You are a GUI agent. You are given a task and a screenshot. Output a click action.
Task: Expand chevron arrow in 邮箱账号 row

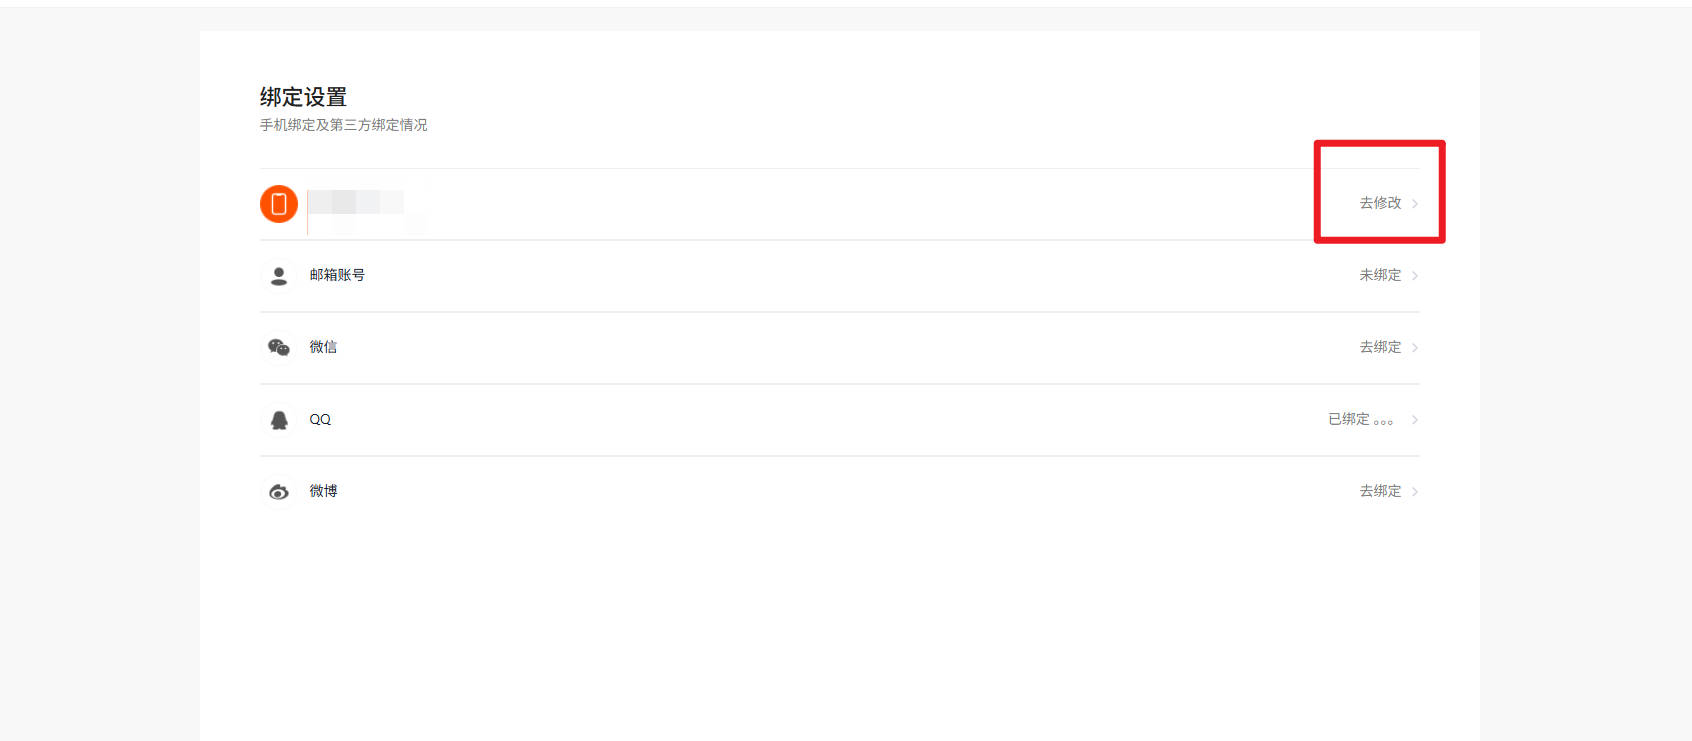1415,276
